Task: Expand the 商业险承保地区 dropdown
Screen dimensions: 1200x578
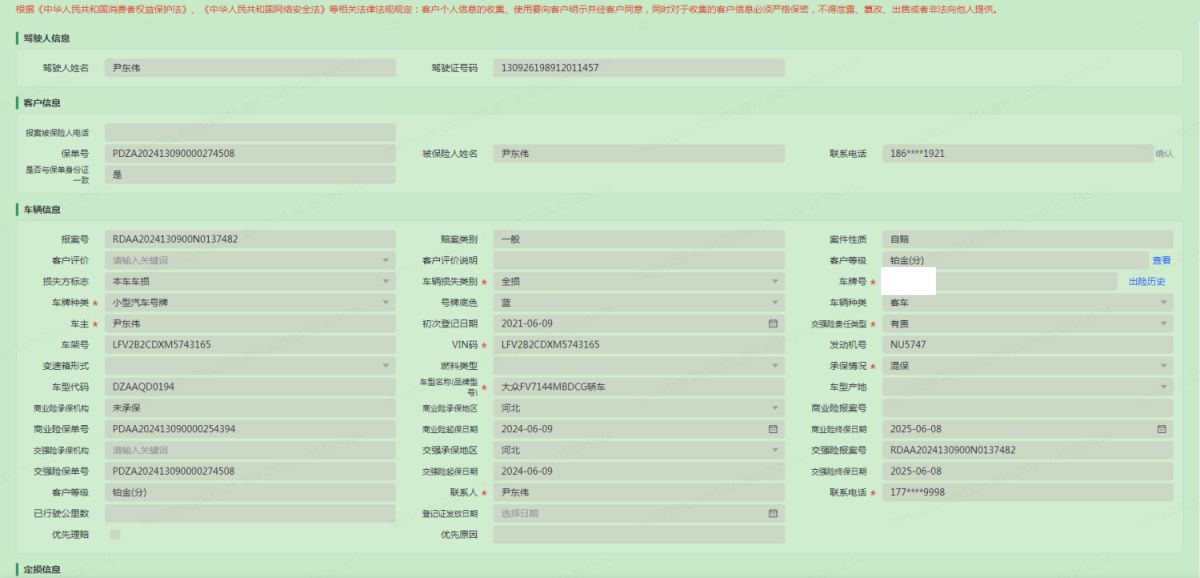Action: (774, 408)
